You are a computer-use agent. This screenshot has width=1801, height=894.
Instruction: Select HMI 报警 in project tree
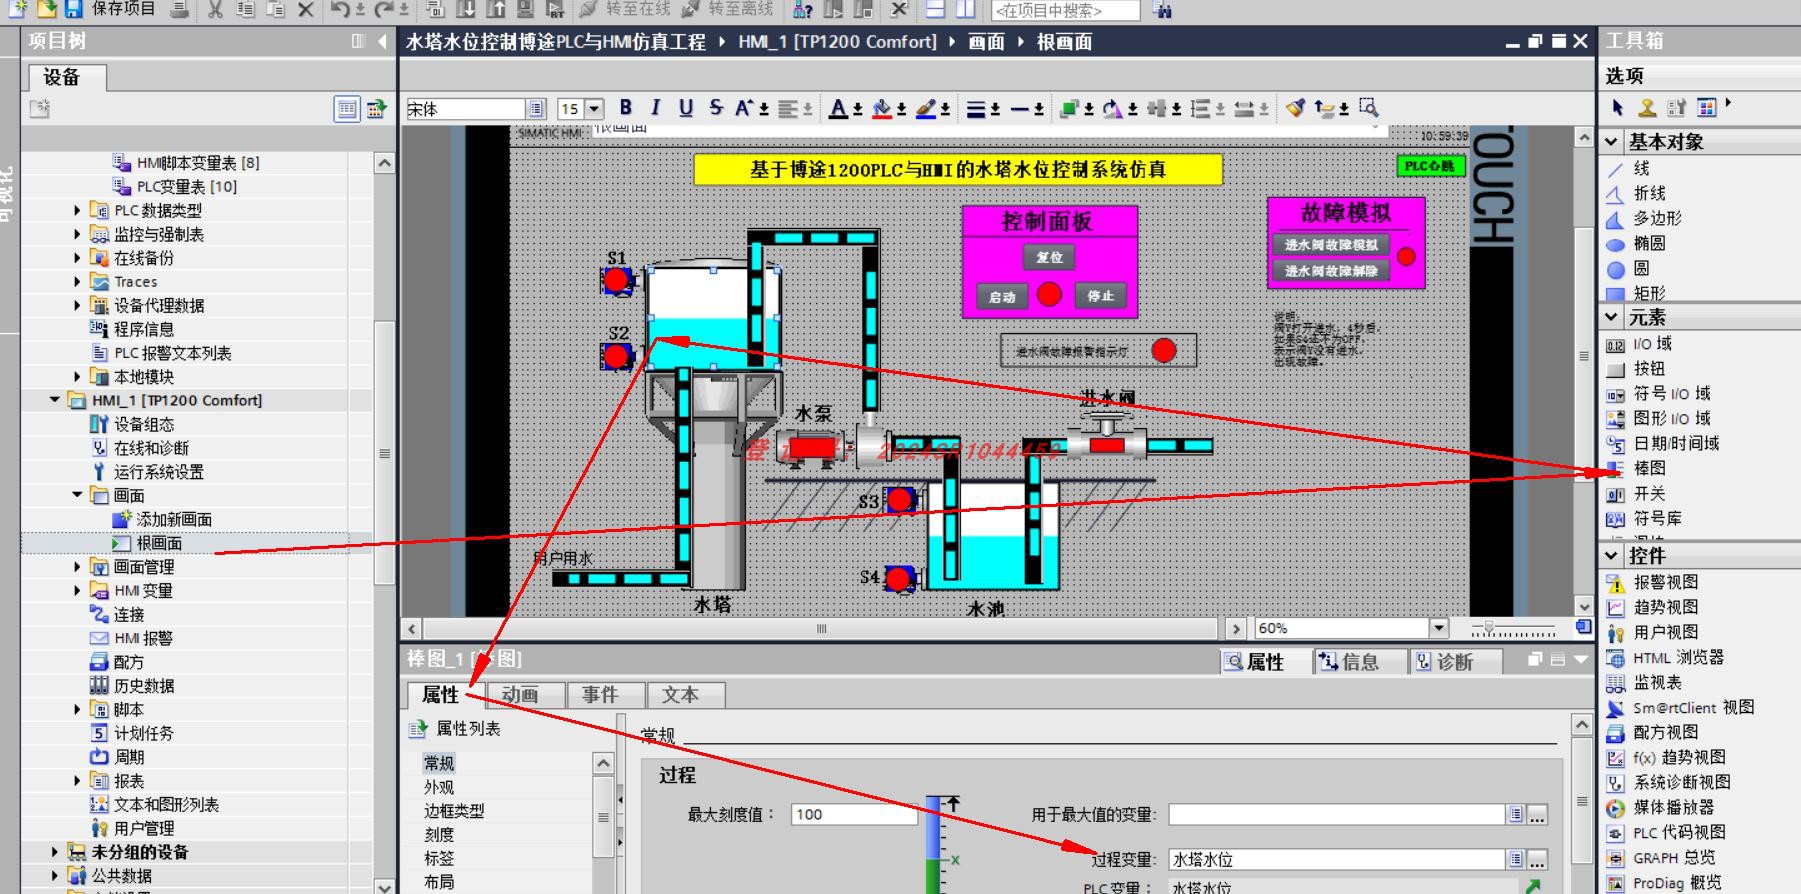142,638
